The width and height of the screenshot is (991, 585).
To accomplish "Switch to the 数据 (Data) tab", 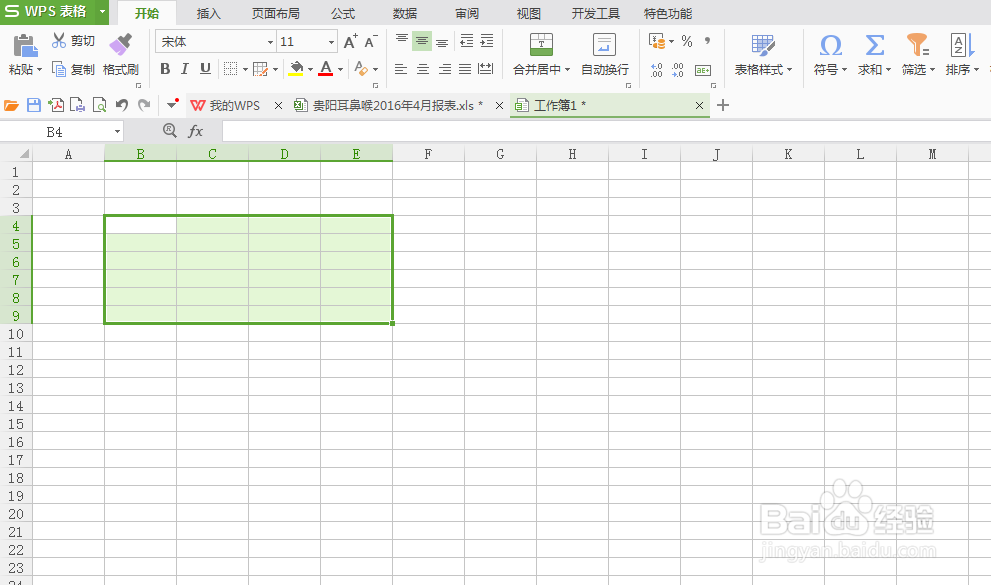I will (404, 13).
